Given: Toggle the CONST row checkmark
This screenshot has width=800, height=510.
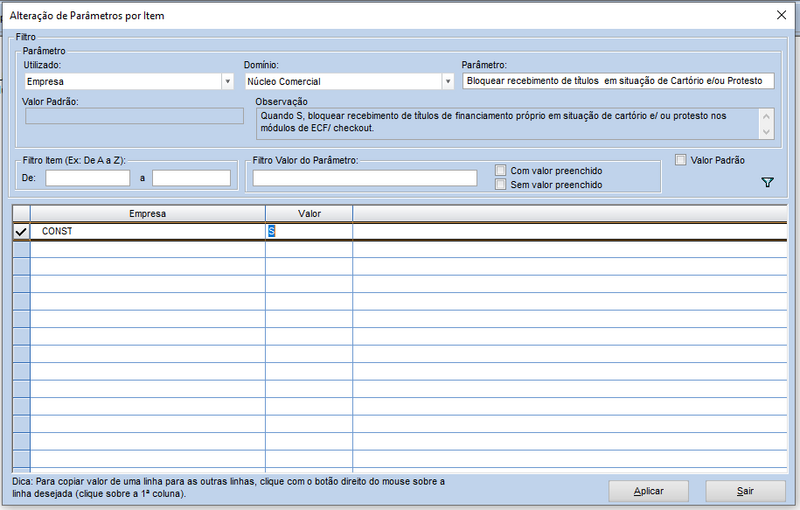Looking at the screenshot, I should tap(21, 232).
